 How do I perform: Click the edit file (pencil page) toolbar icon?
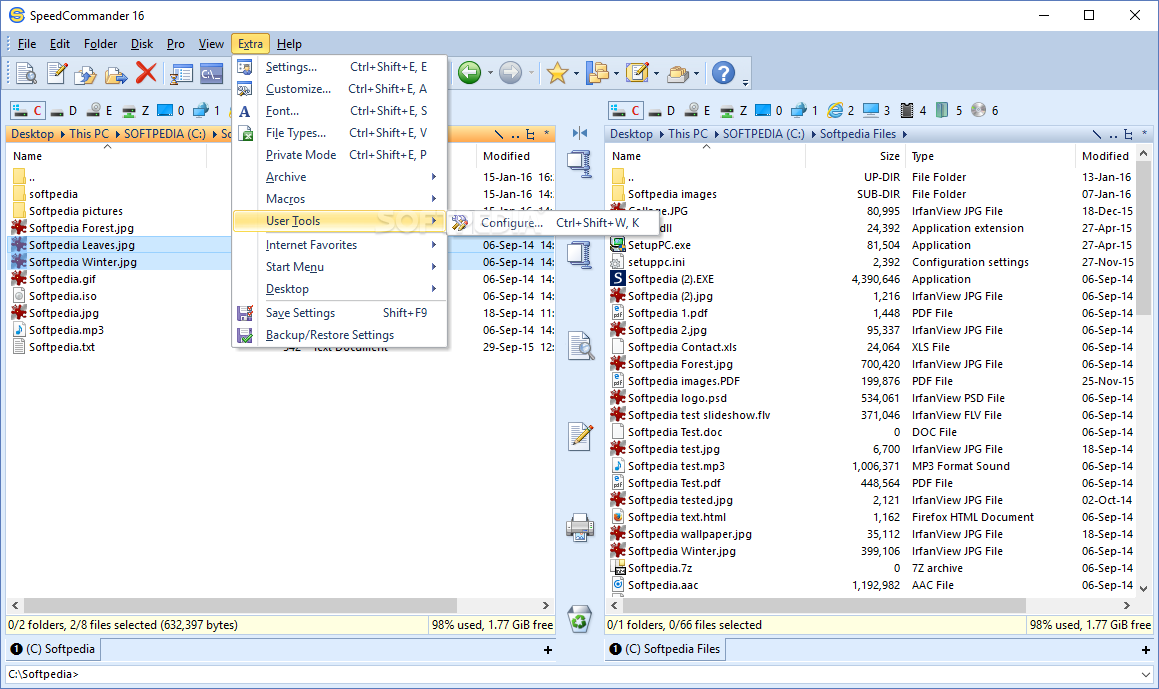(57, 72)
